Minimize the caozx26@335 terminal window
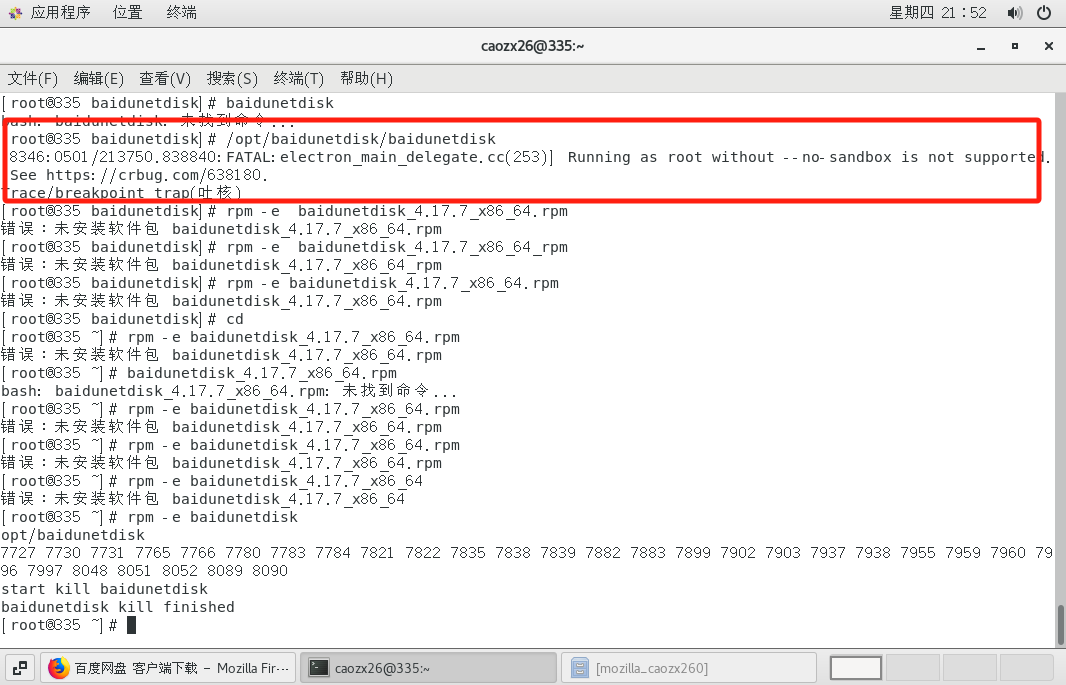 pyautogui.click(x=981, y=47)
